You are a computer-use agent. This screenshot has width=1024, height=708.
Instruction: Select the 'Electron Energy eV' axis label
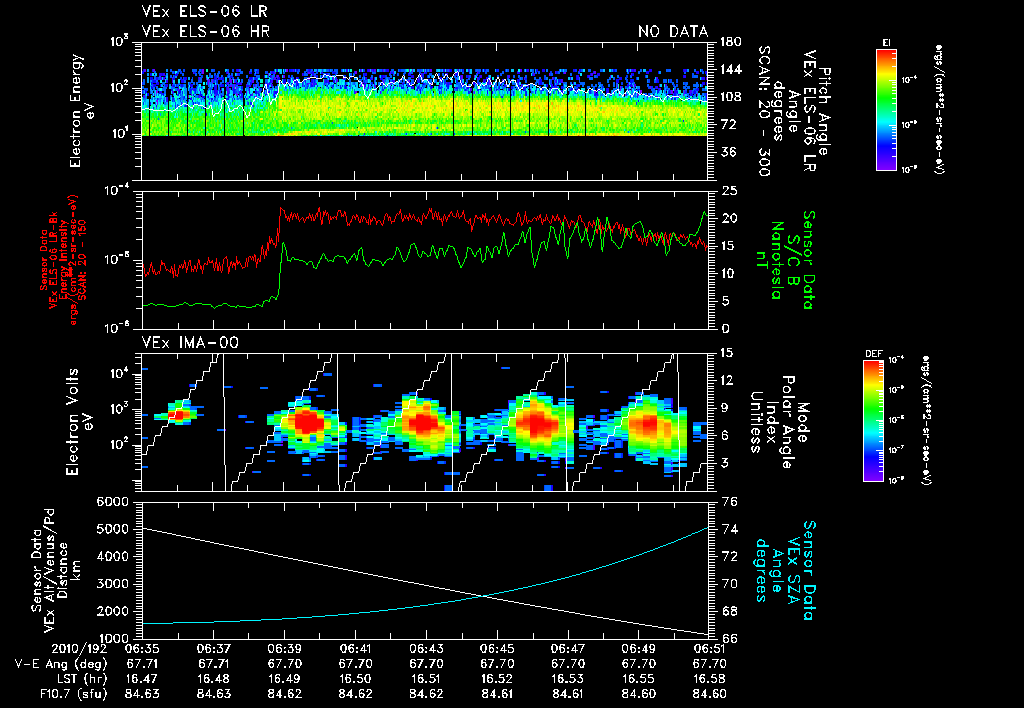[x=83, y=110]
